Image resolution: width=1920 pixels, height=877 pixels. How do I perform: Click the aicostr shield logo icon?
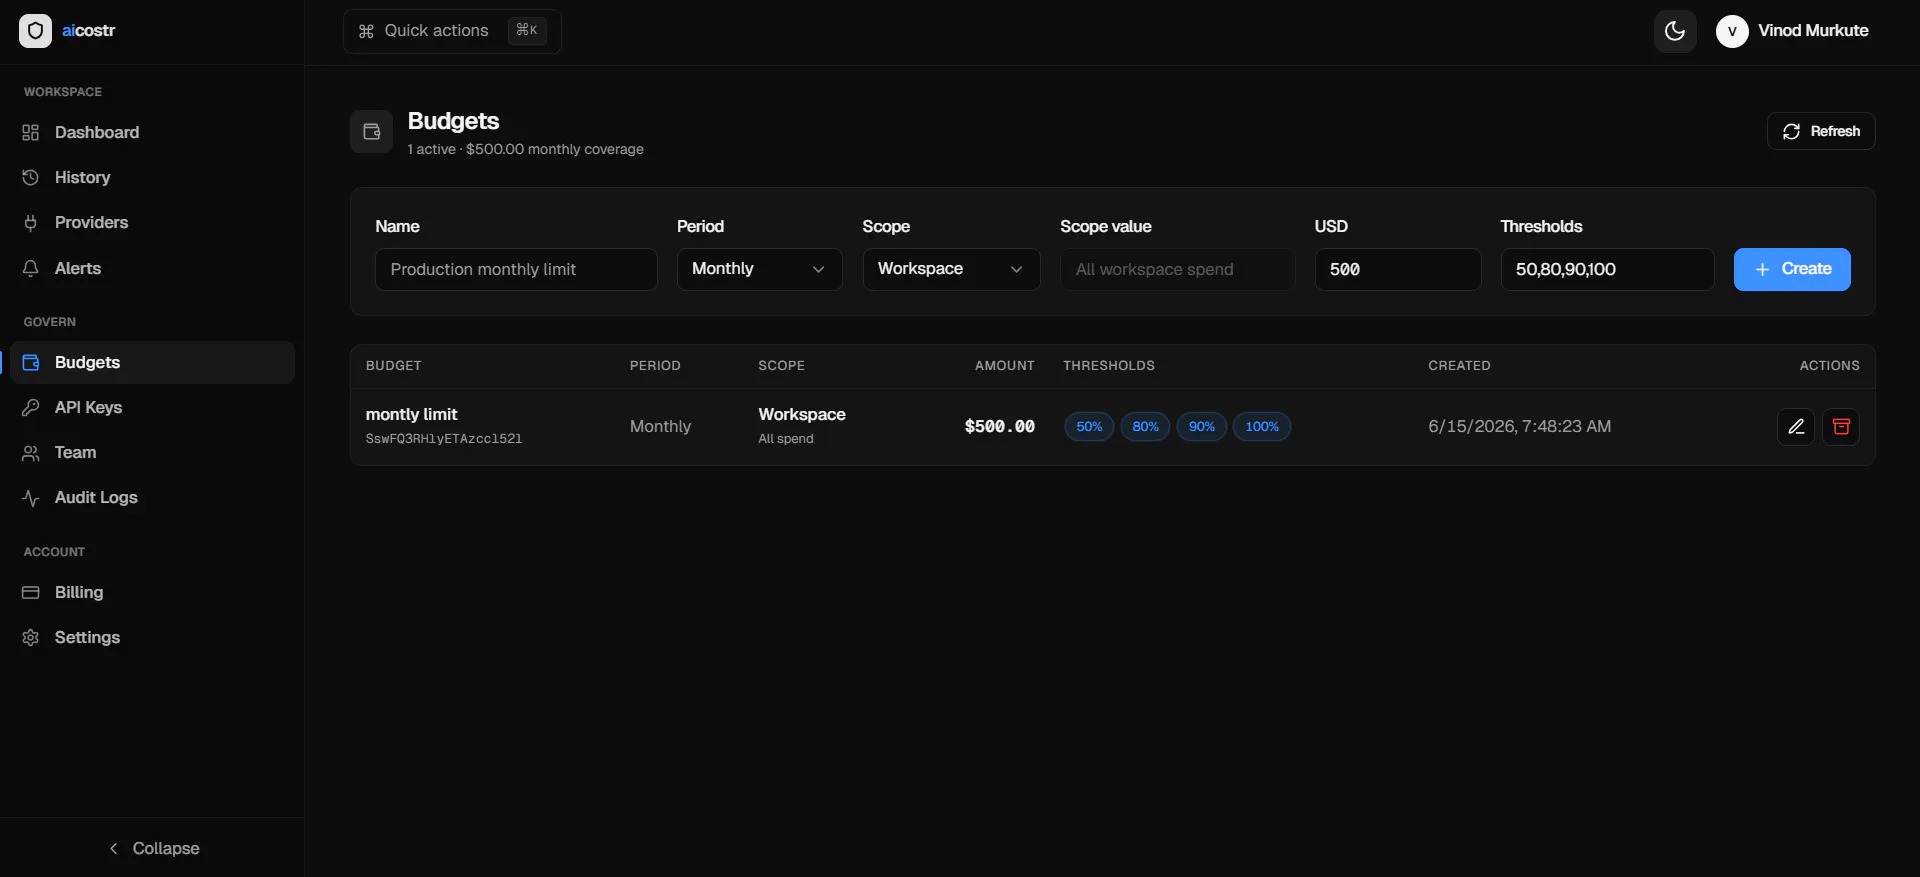click(x=35, y=31)
